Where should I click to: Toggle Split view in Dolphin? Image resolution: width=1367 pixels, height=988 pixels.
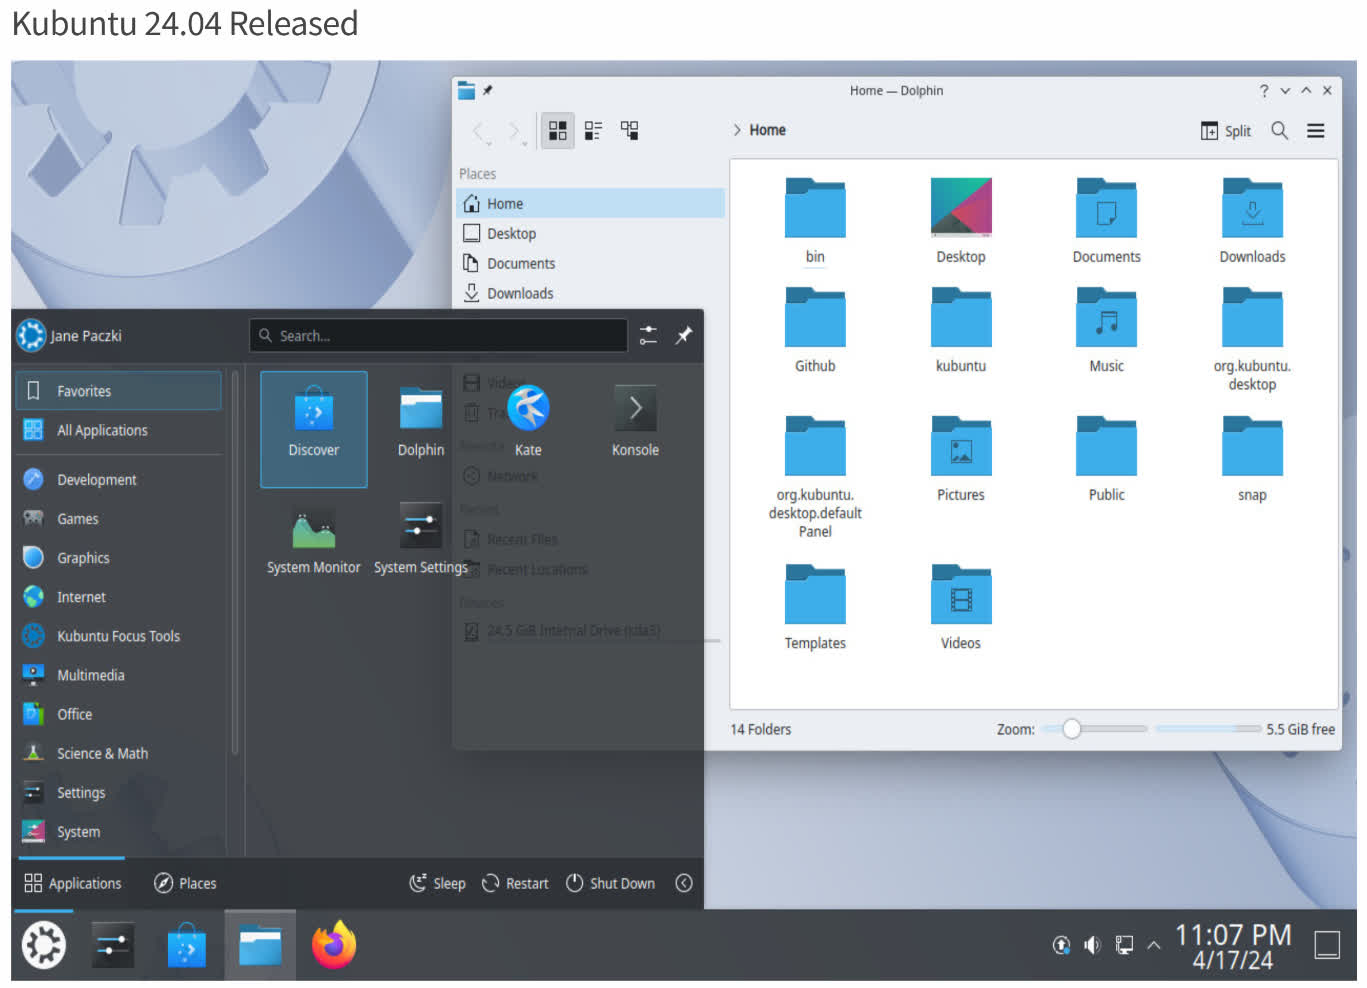(x=1226, y=131)
